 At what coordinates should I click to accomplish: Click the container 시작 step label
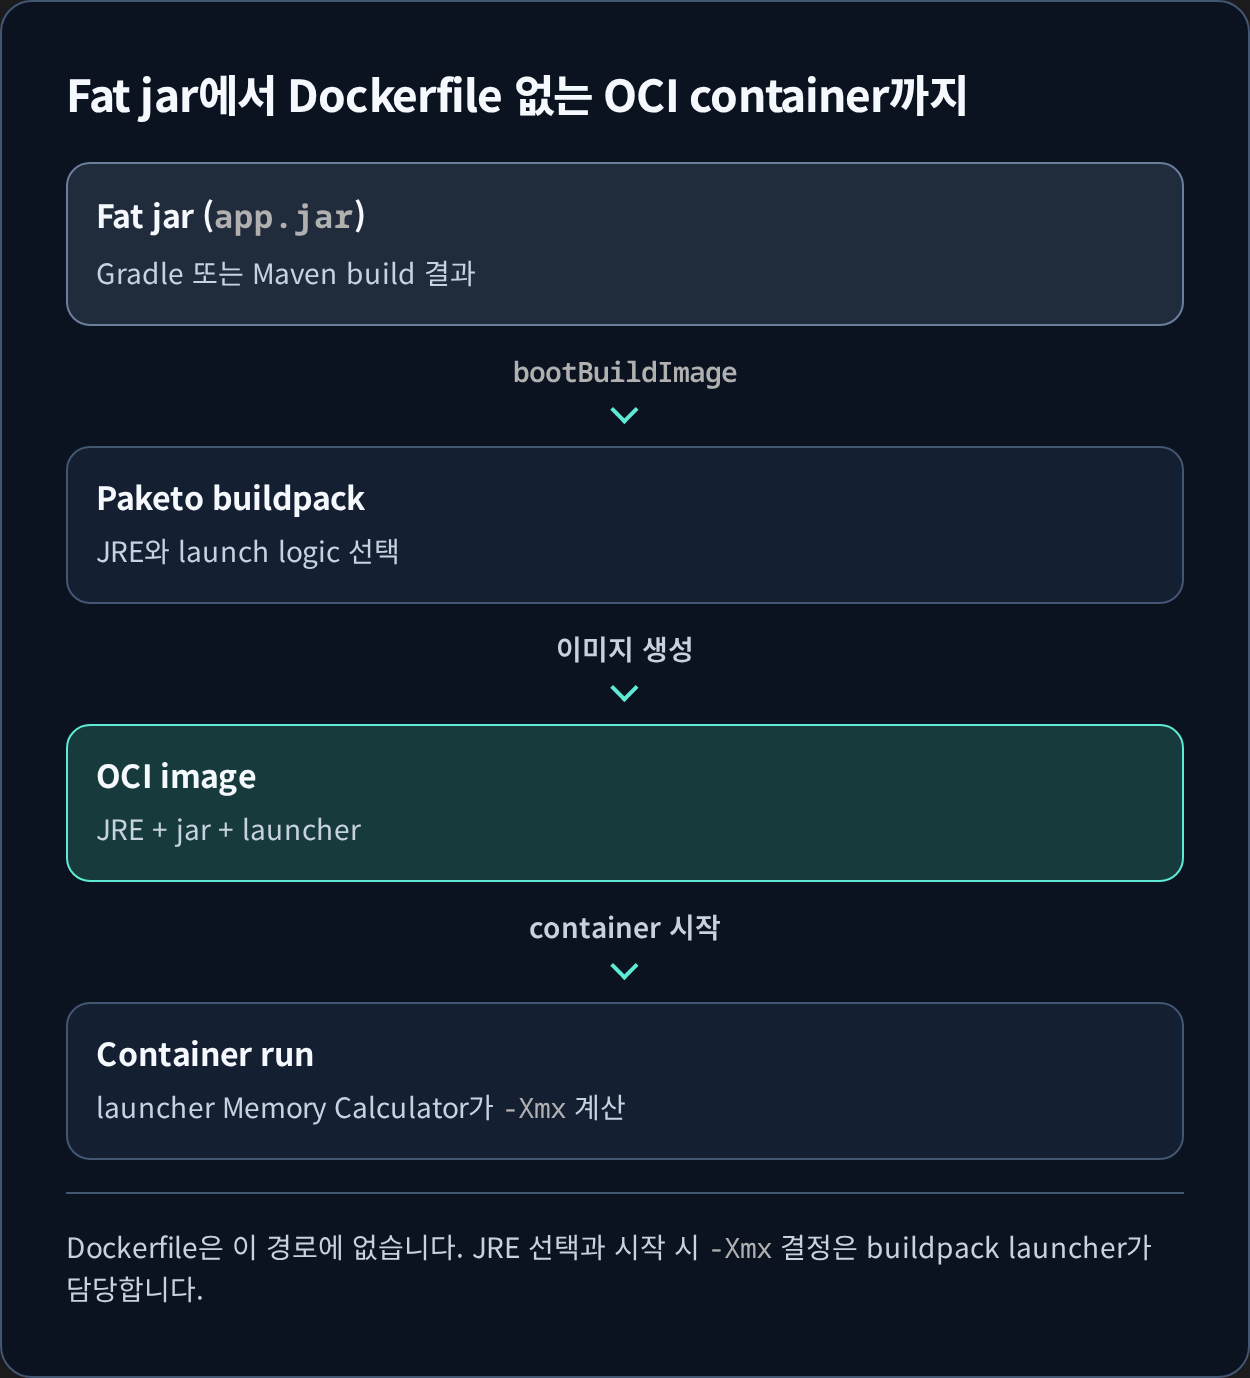(x=625, y=927)
